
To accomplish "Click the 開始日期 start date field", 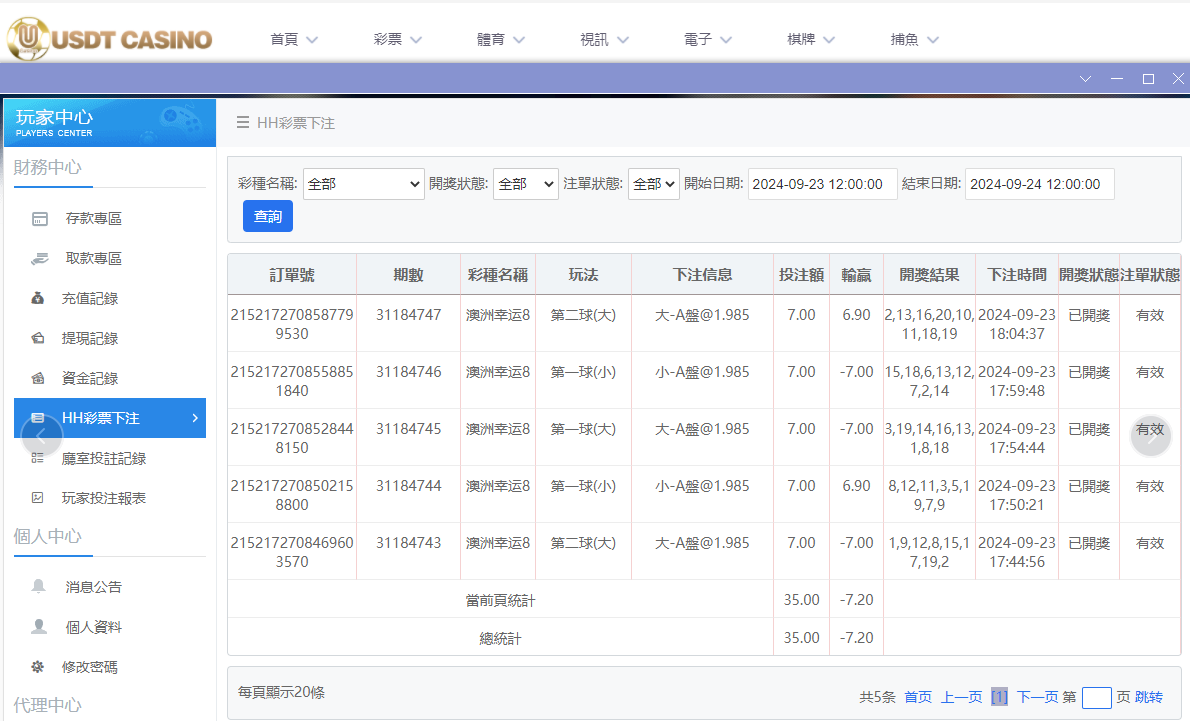I will pyautogui.click(x=822, y=184).
